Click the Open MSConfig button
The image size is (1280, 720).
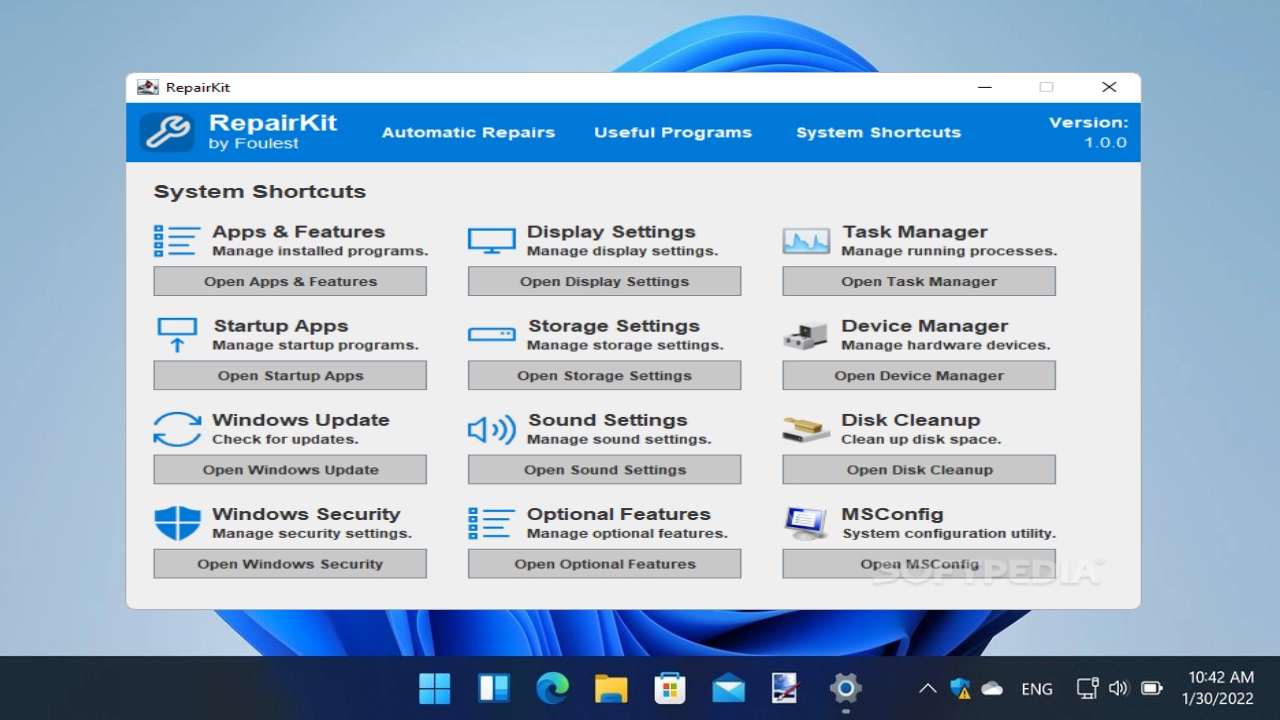pos(919,563)
